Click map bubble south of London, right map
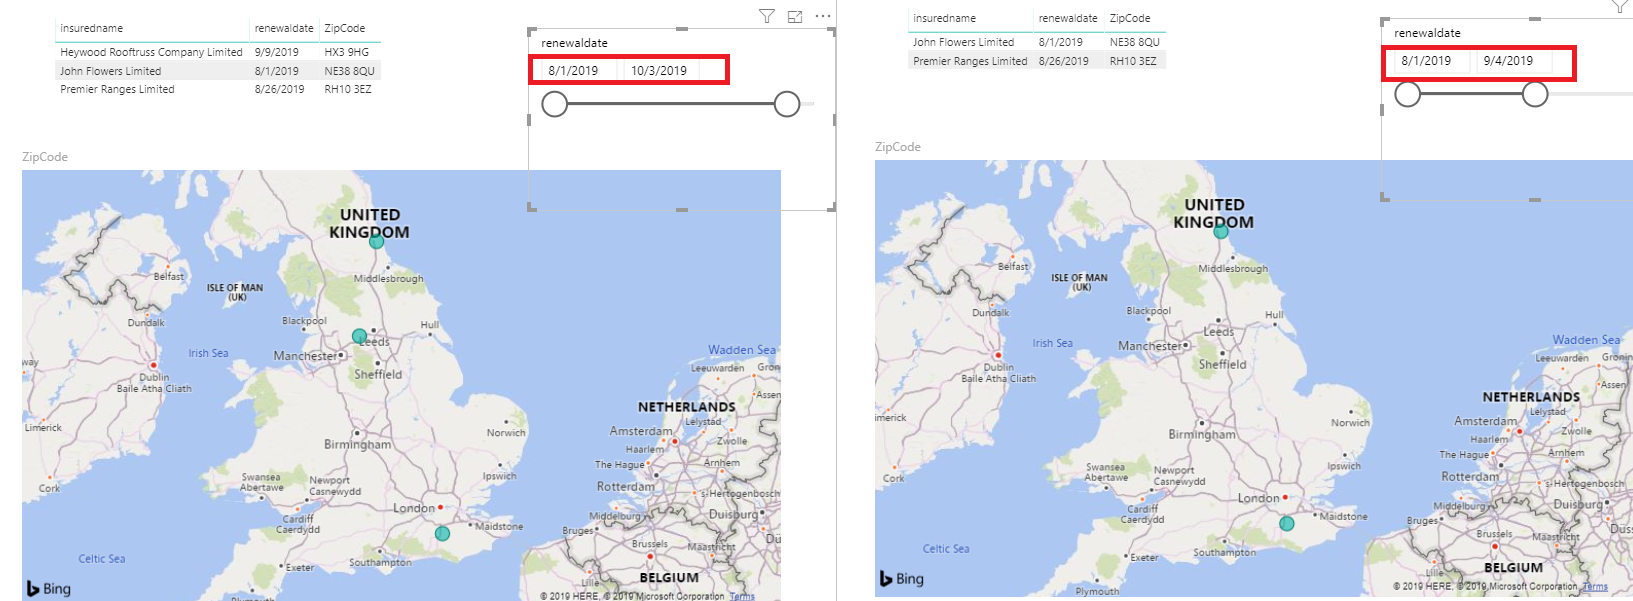Image resolution: width=1633 pixels, height=601 pixels. pyautogui.click(x=1287, y=523)
